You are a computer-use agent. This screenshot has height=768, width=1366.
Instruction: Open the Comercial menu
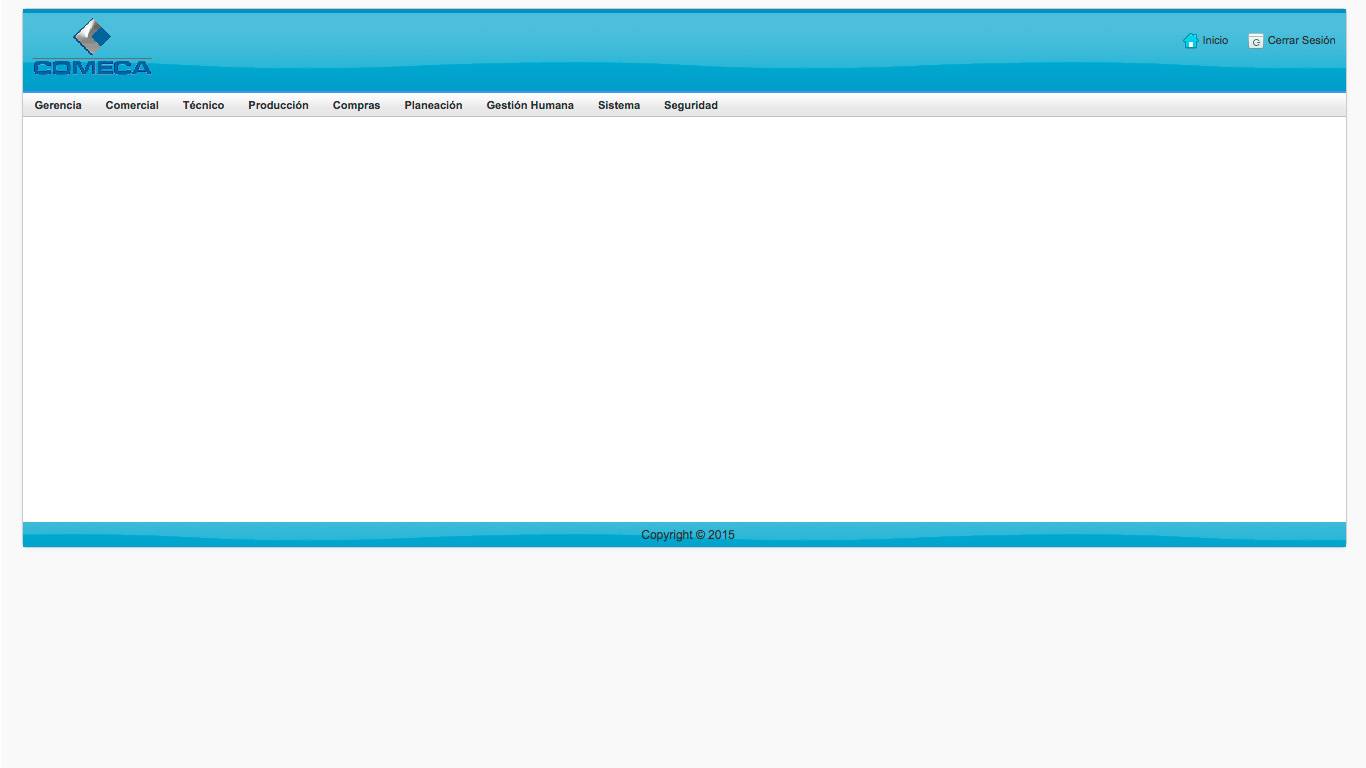(x=132, y=105)
